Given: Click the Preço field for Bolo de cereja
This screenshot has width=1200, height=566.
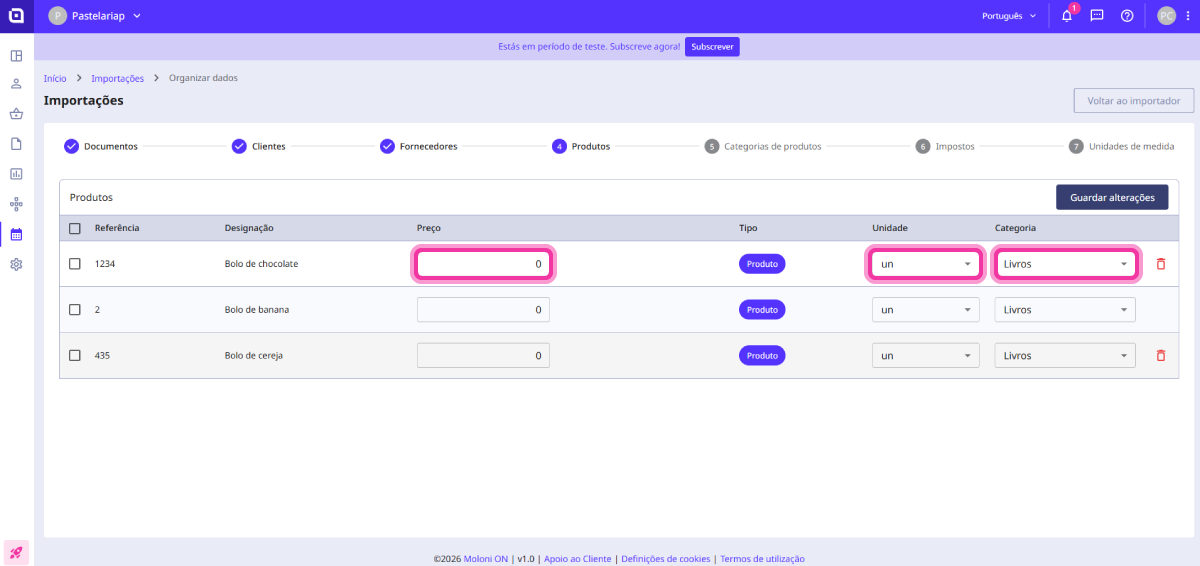Looking at the screenshot, I should click(x=483, y=356).
